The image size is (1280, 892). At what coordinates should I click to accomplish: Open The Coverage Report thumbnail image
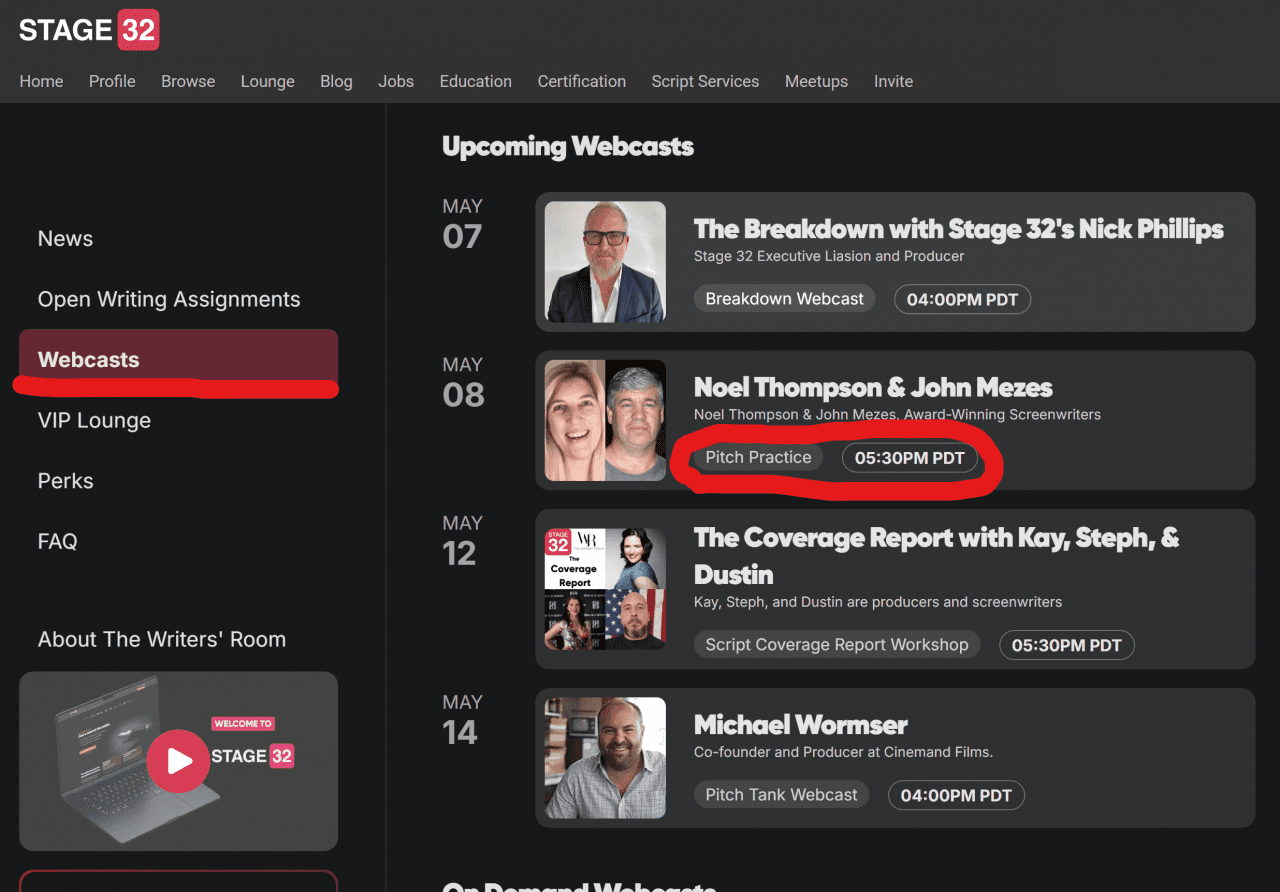tap(605, 589)
